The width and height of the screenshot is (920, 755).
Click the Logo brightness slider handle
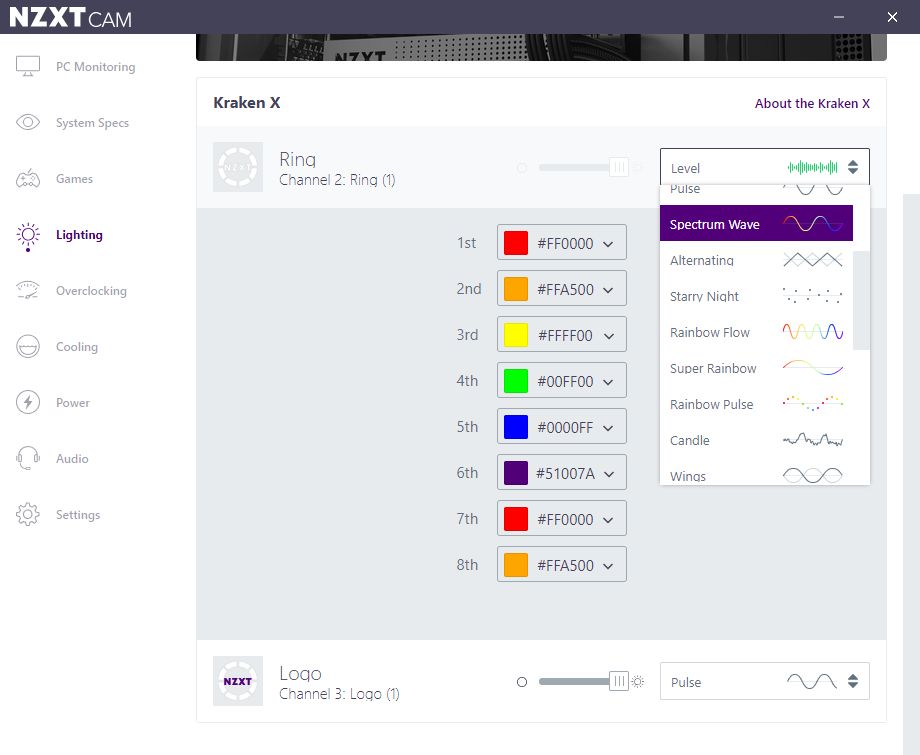click(x=618, y=682)
